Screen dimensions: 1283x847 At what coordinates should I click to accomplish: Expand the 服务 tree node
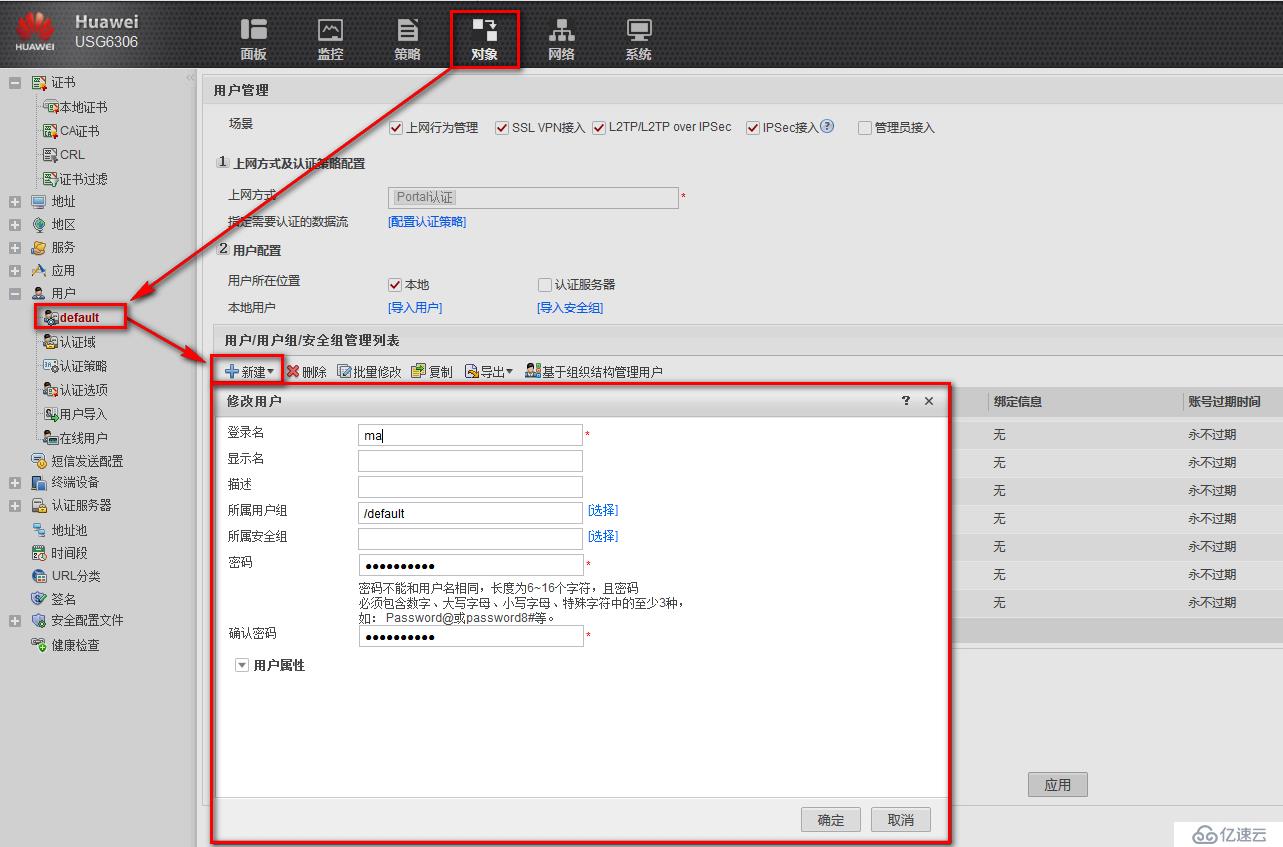click(15, 248)
